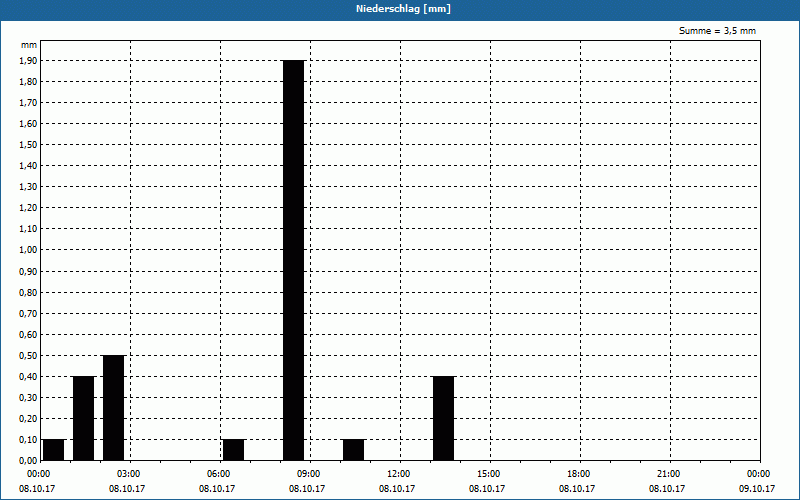
Task: Click the 1,00 y-axis value
Action: click(x=28, y=250)
